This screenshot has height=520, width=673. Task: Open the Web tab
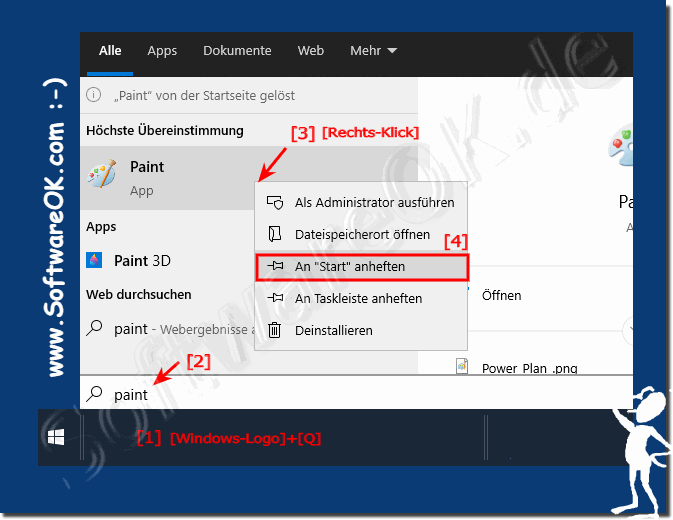click(x=311, y=51)
